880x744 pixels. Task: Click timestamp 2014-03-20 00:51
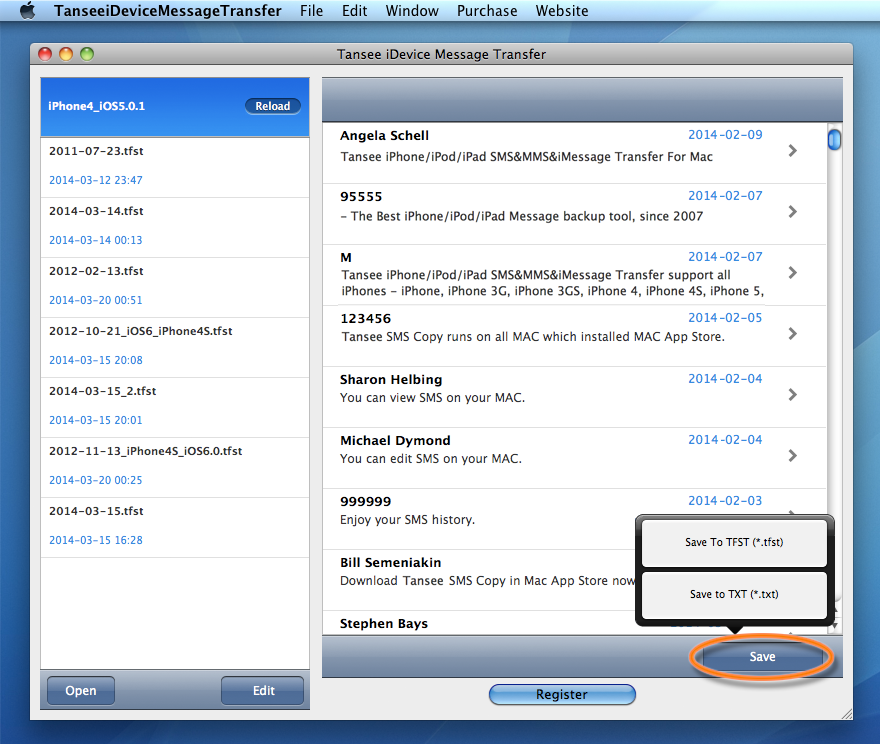(96, 300)
